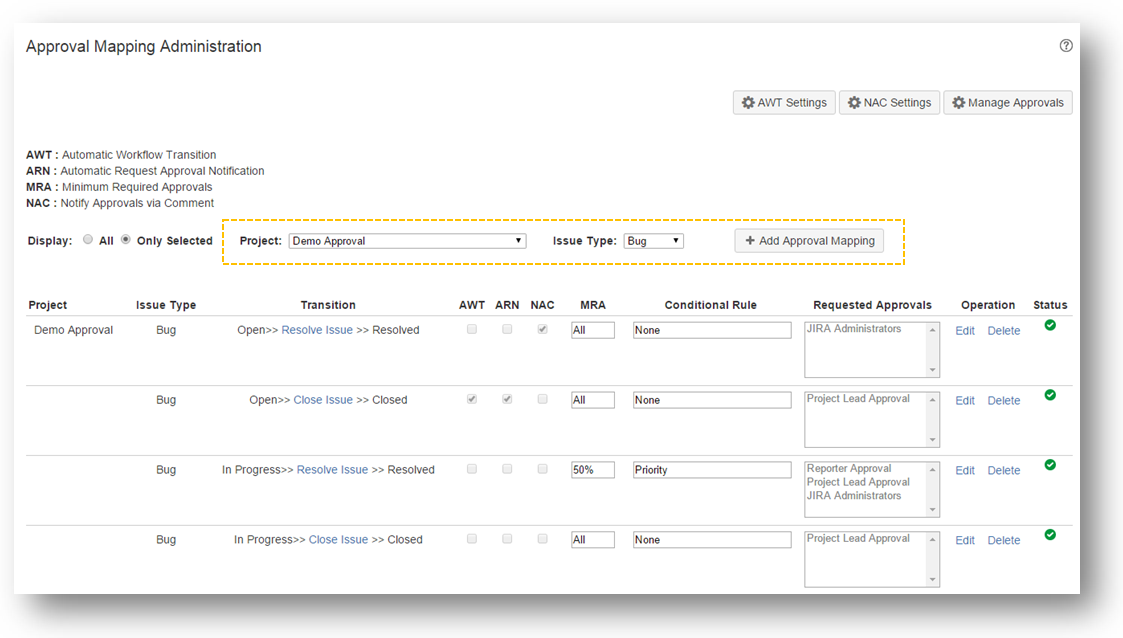Click the help question mark icon
This screenshot has width=1123, height=638.
(x=1066, y=46)
